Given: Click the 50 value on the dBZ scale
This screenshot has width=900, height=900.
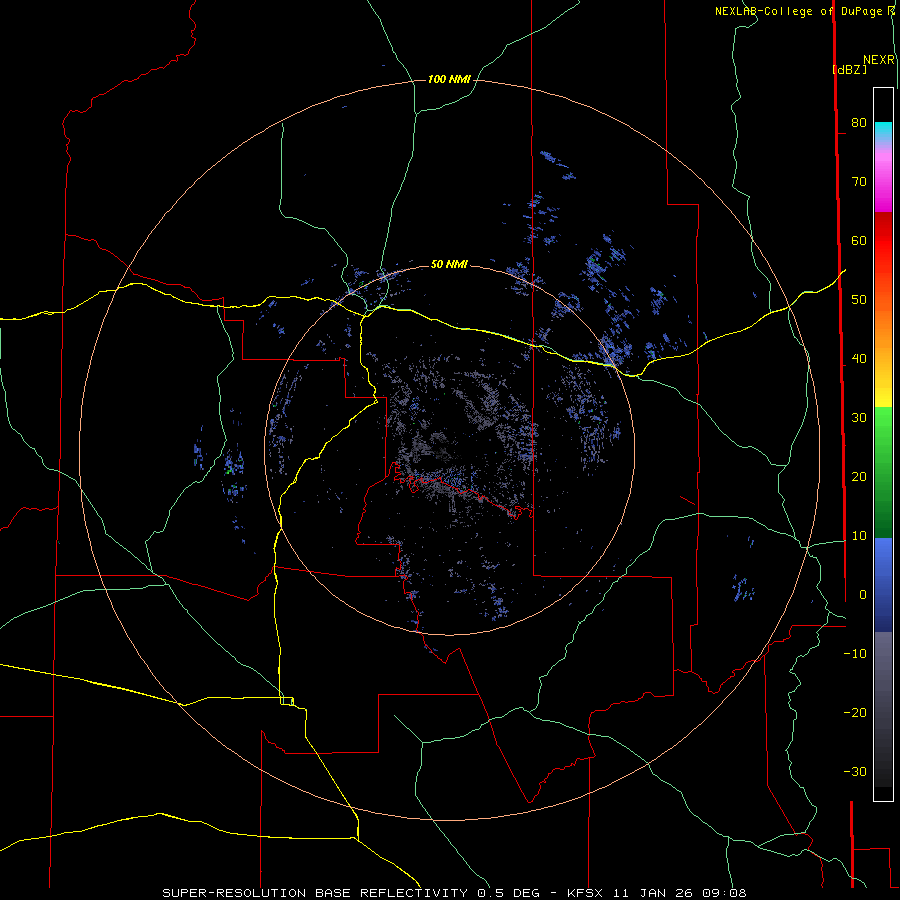Looking at the screenshot, I should click(859, 300).
